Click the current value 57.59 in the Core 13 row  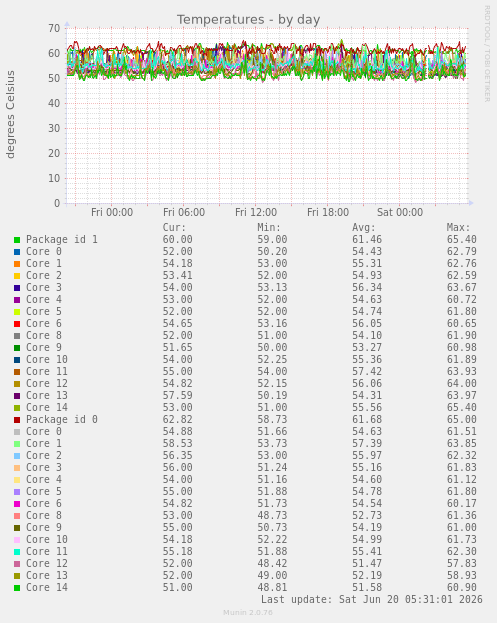[178, 396]
